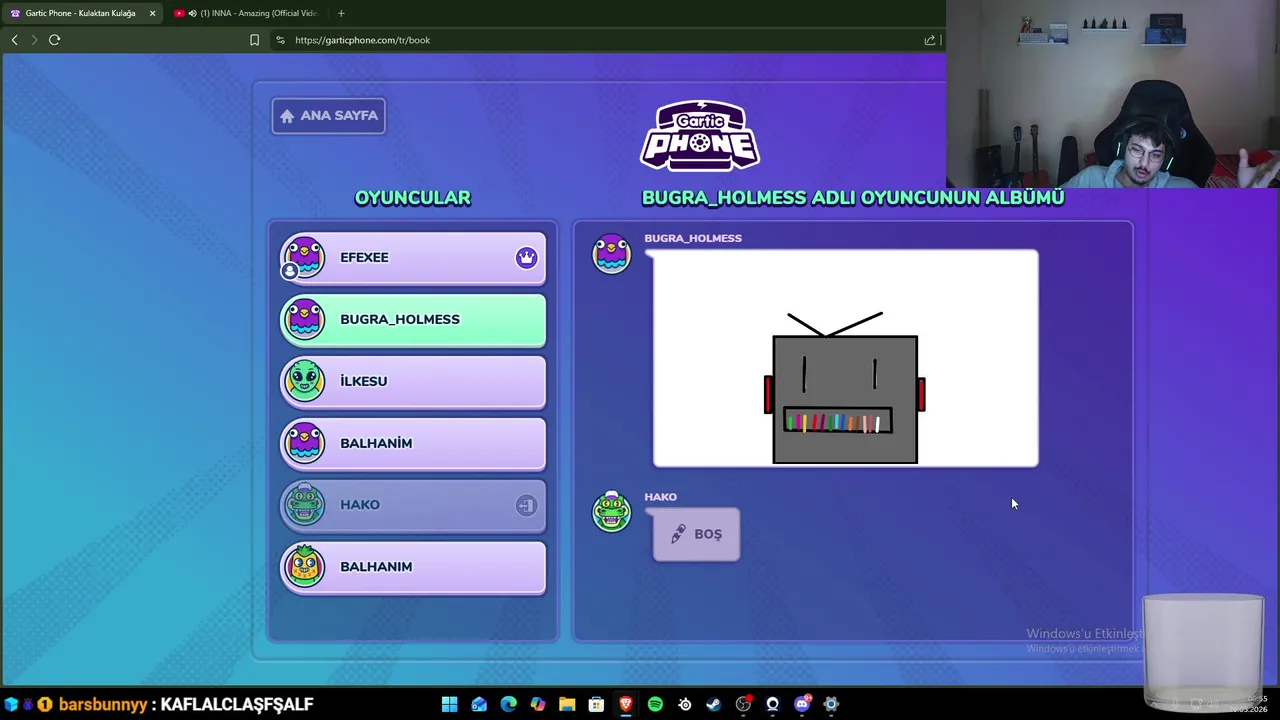The height and width of the screenshot is (720, 1280).
Task: Select player BALHANIM with pineapple avatar
Action: click(x=413, y=567)
